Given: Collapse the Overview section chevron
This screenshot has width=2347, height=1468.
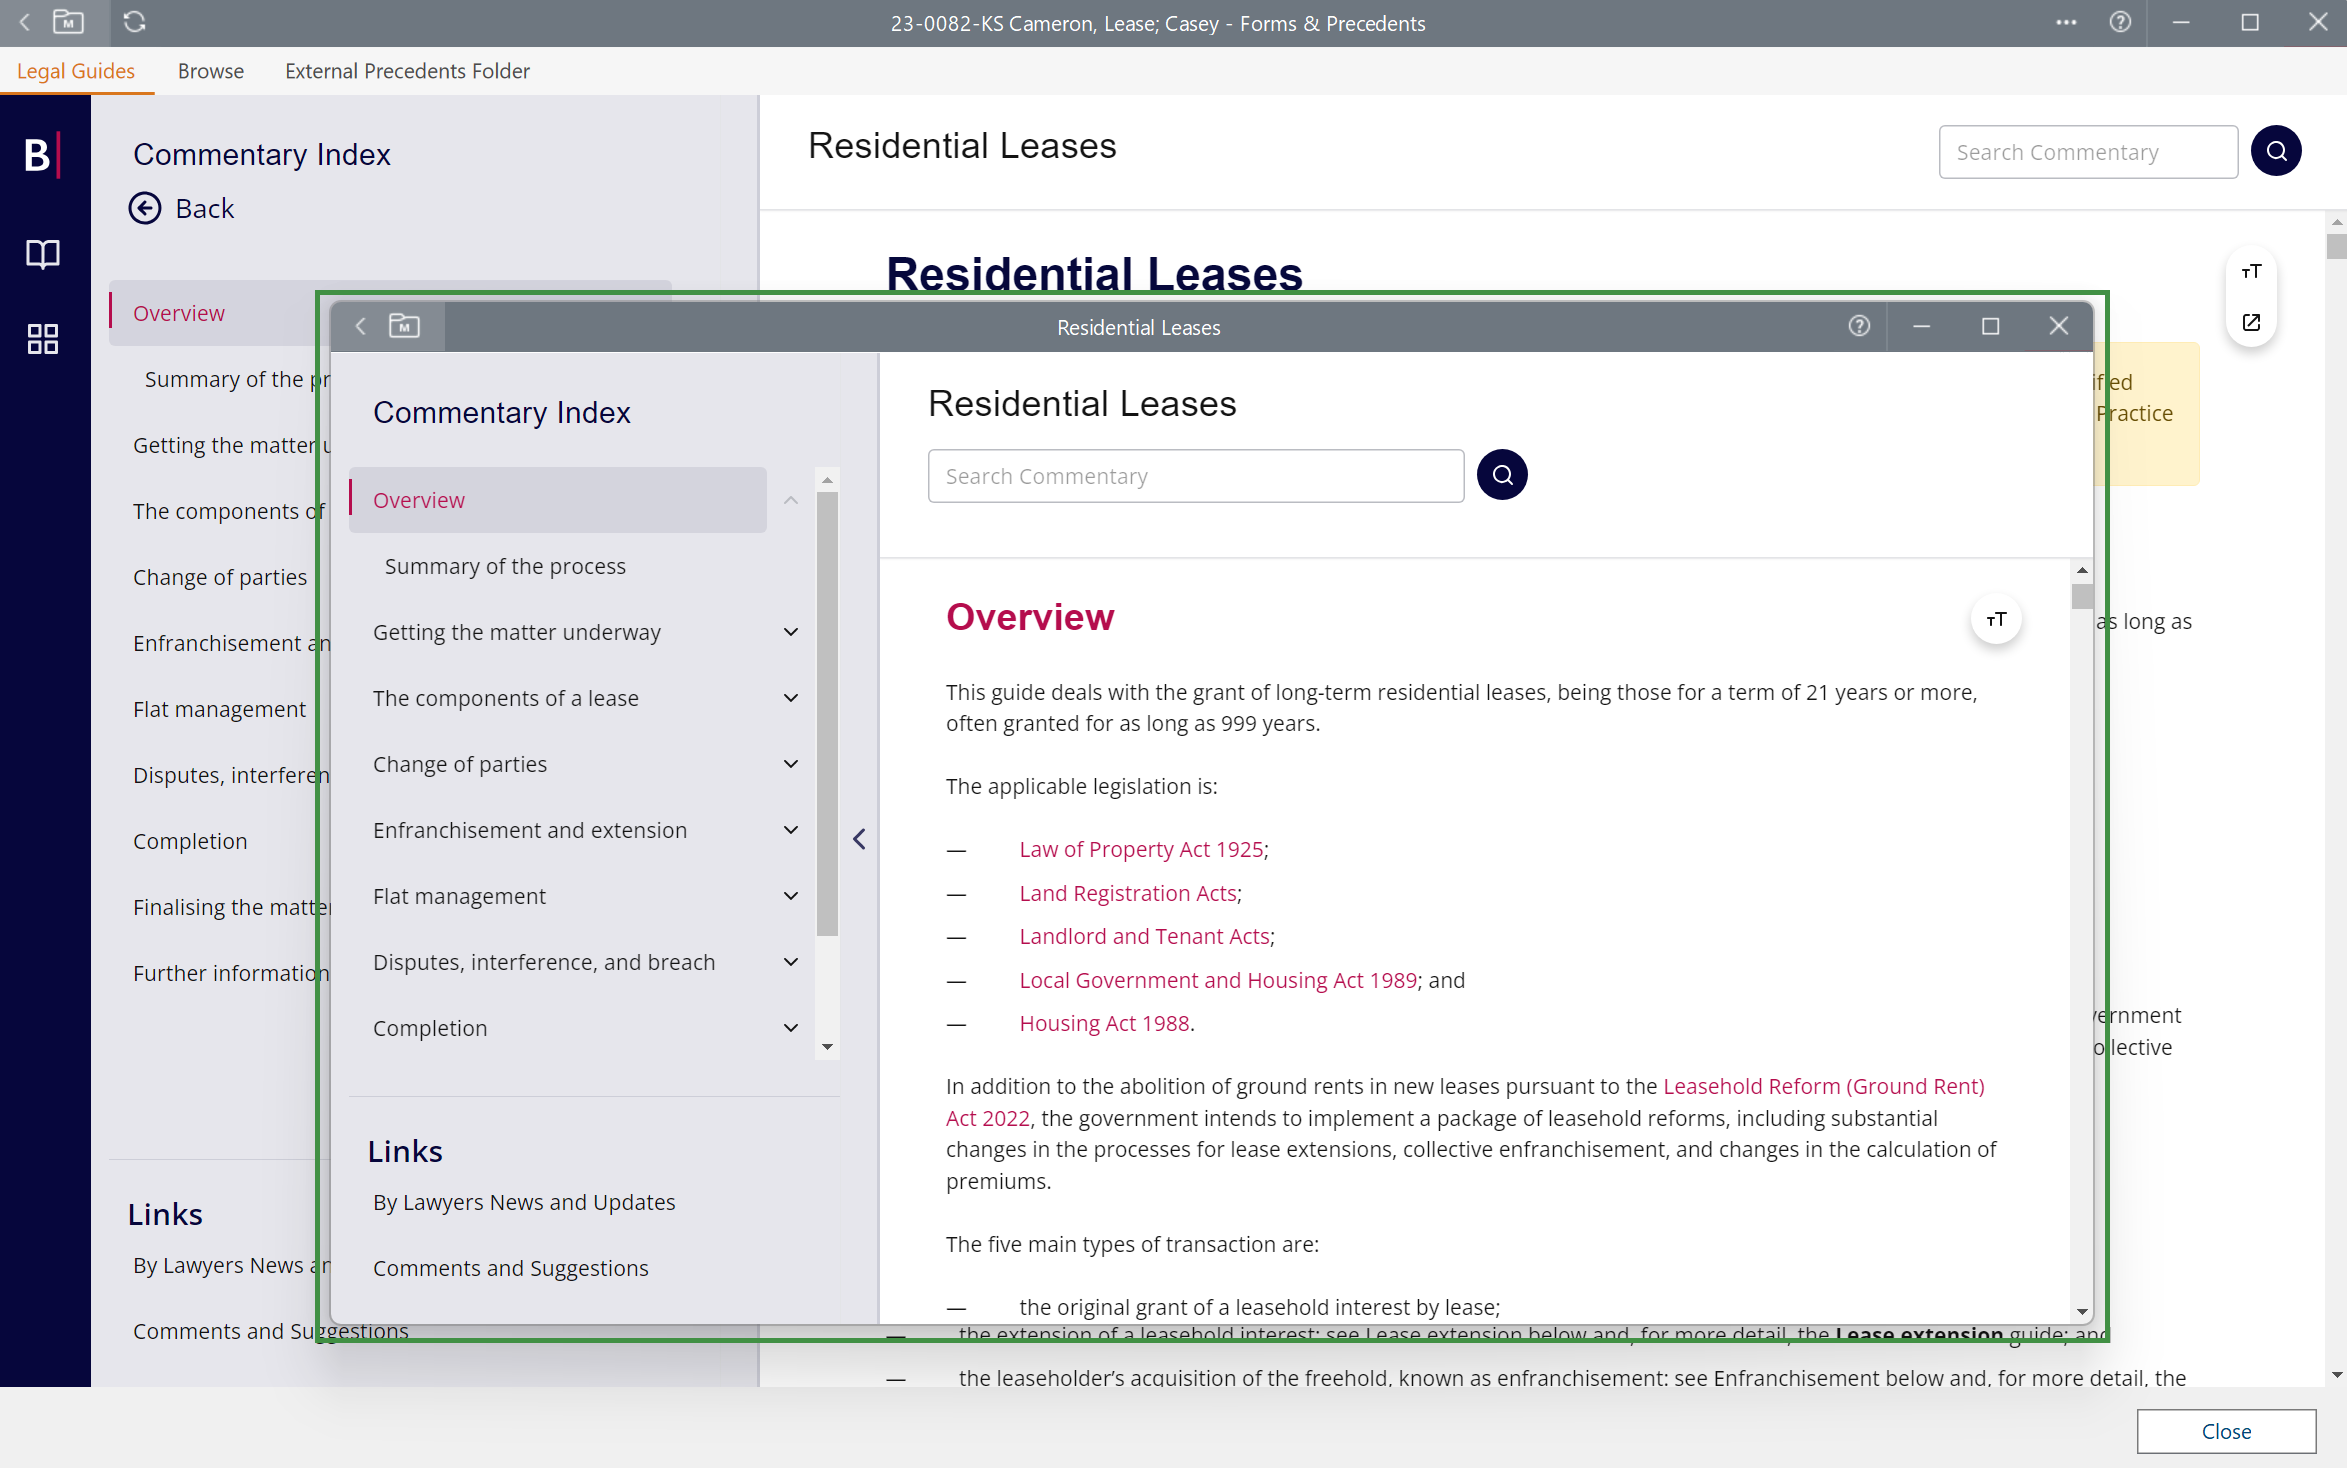Looking at the screenshot, I should coord(790,500).
